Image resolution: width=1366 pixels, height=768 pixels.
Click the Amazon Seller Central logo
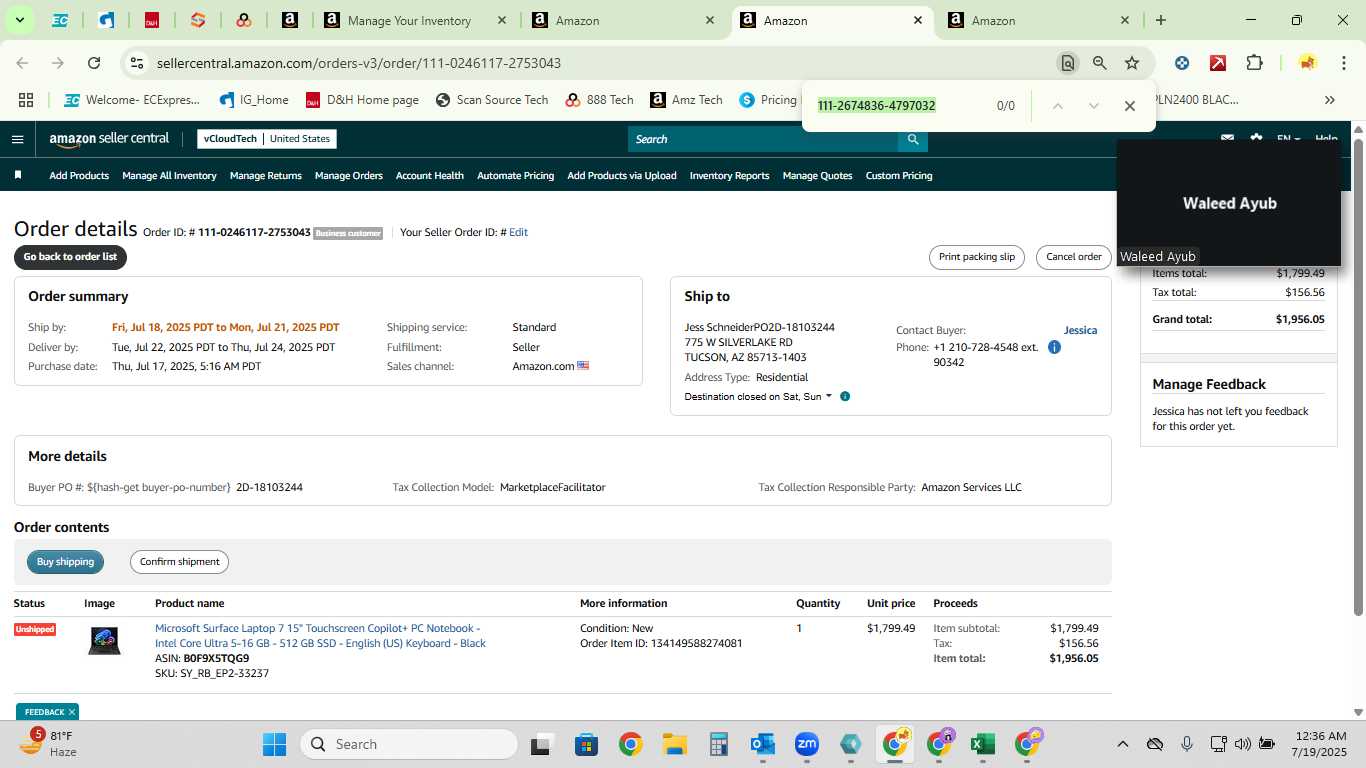pyautogui.click(x=109, y=139)
